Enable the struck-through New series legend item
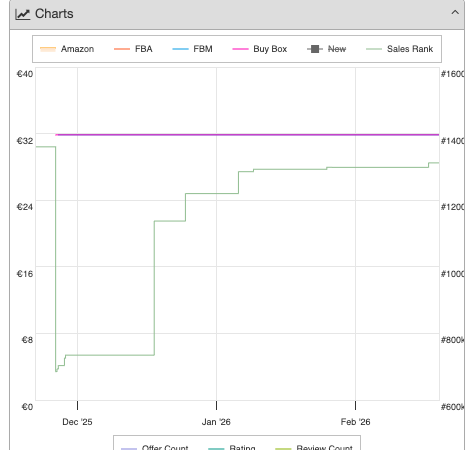The image size is (474, 450). tap(326, 49)
